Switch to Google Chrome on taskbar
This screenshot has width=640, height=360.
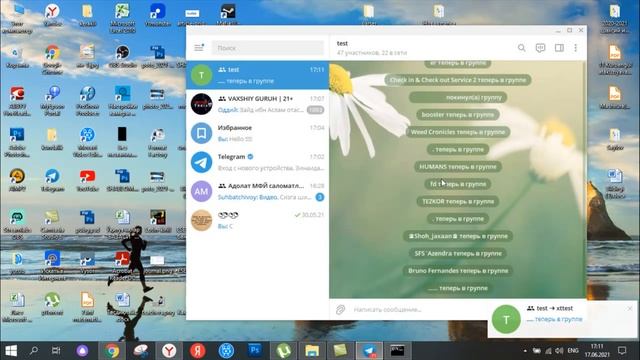(x=111, y=351)
